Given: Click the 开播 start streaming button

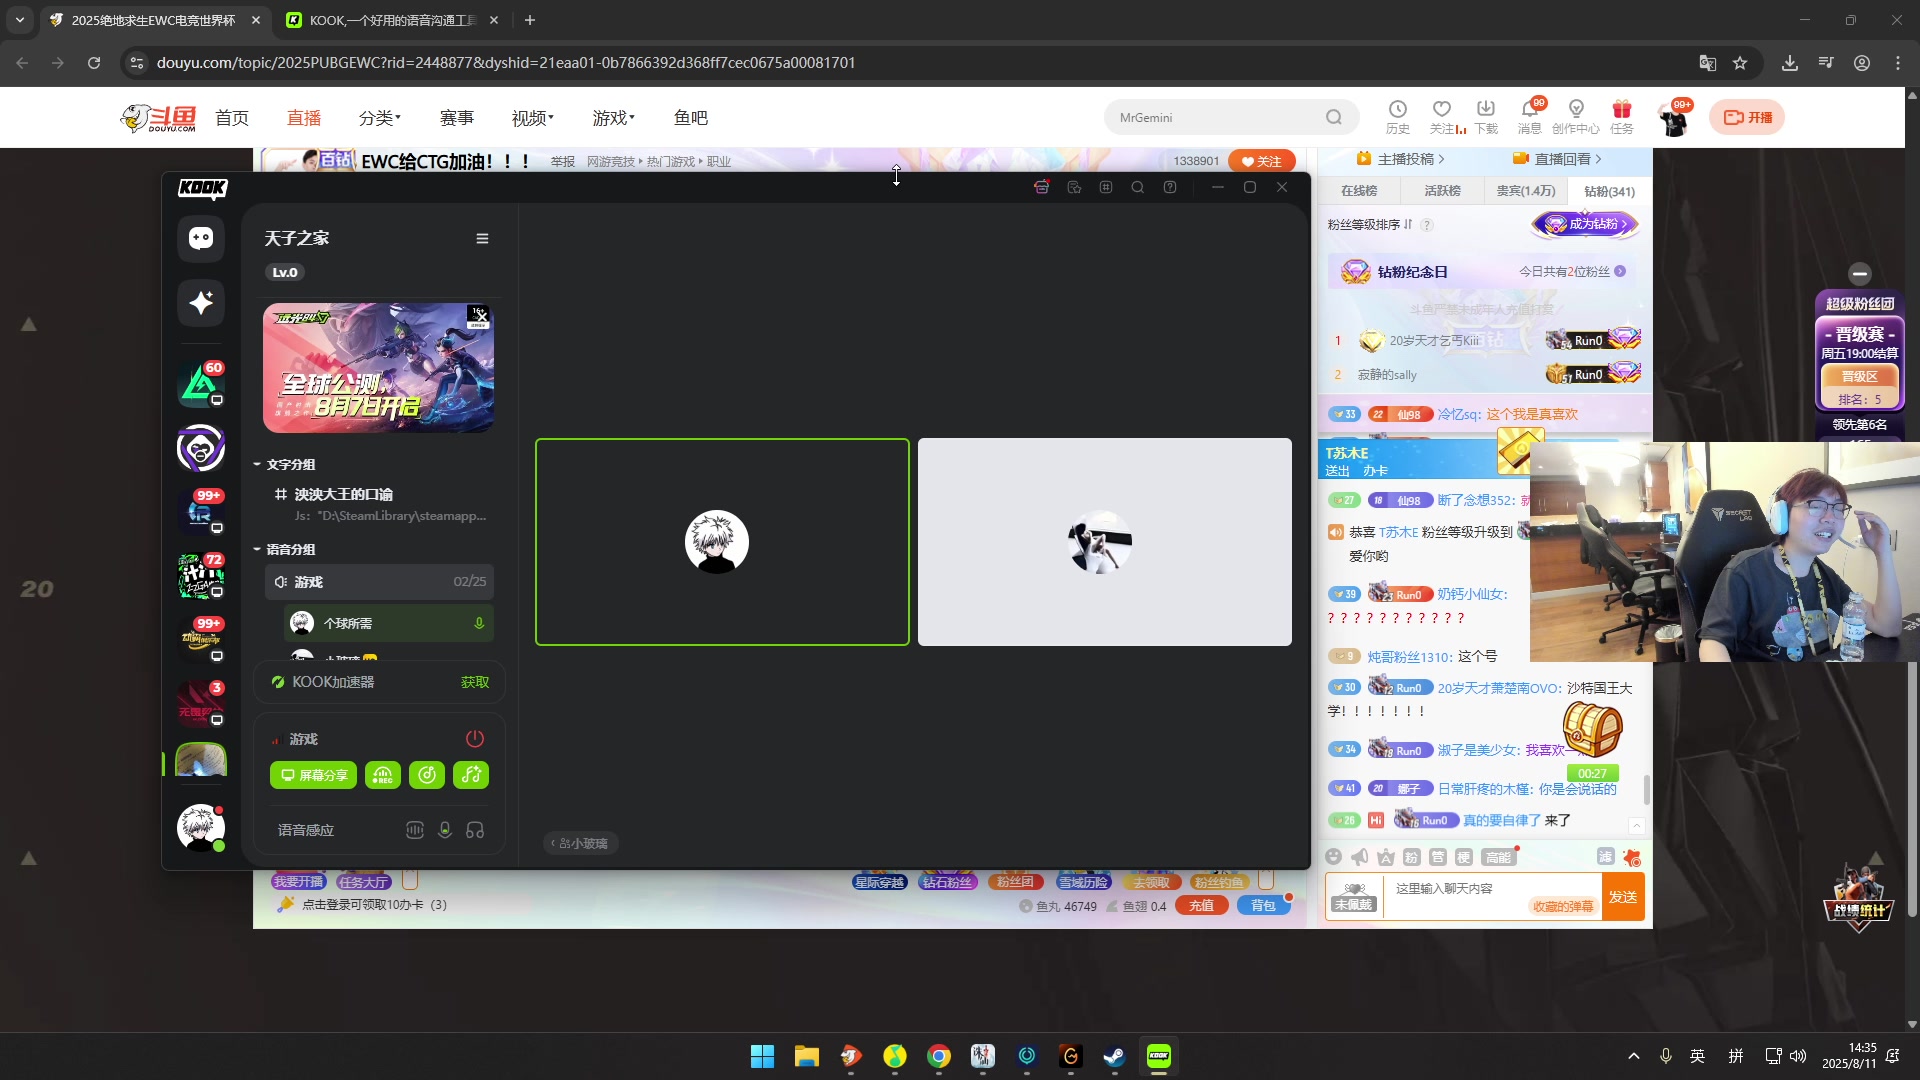Looking at the screenshot, I should (x=1747, y=117).
